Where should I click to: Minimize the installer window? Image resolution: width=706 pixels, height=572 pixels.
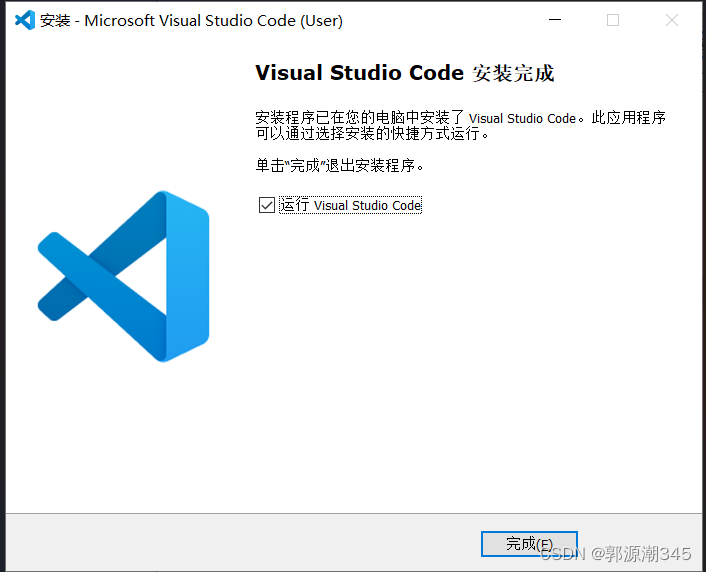click(555, 20)
